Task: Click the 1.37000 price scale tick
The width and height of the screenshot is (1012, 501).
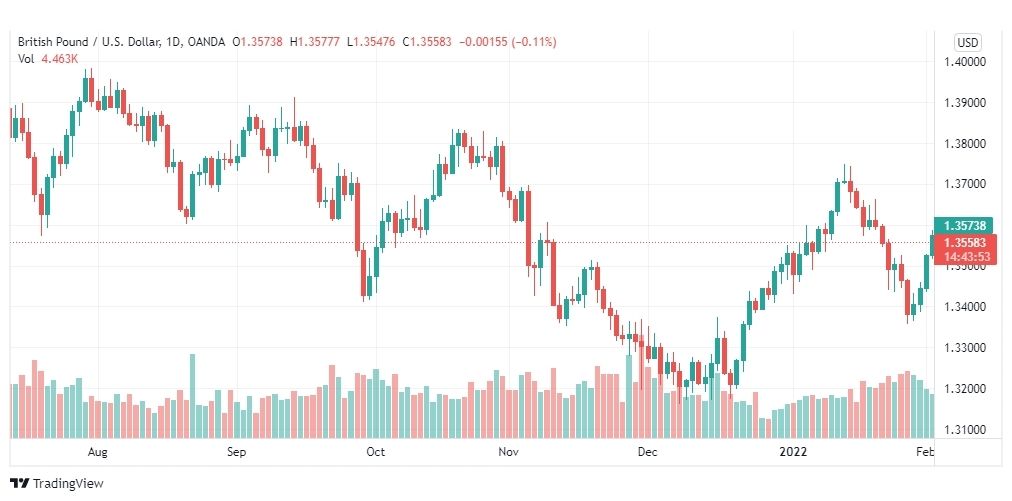Action: click(x=965, y=184)
